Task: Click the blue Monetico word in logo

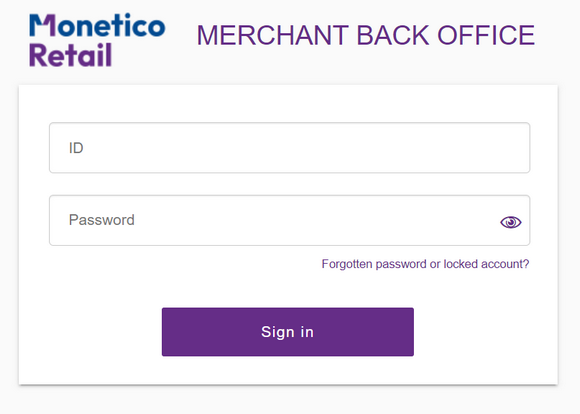Action: pos(97,25)
